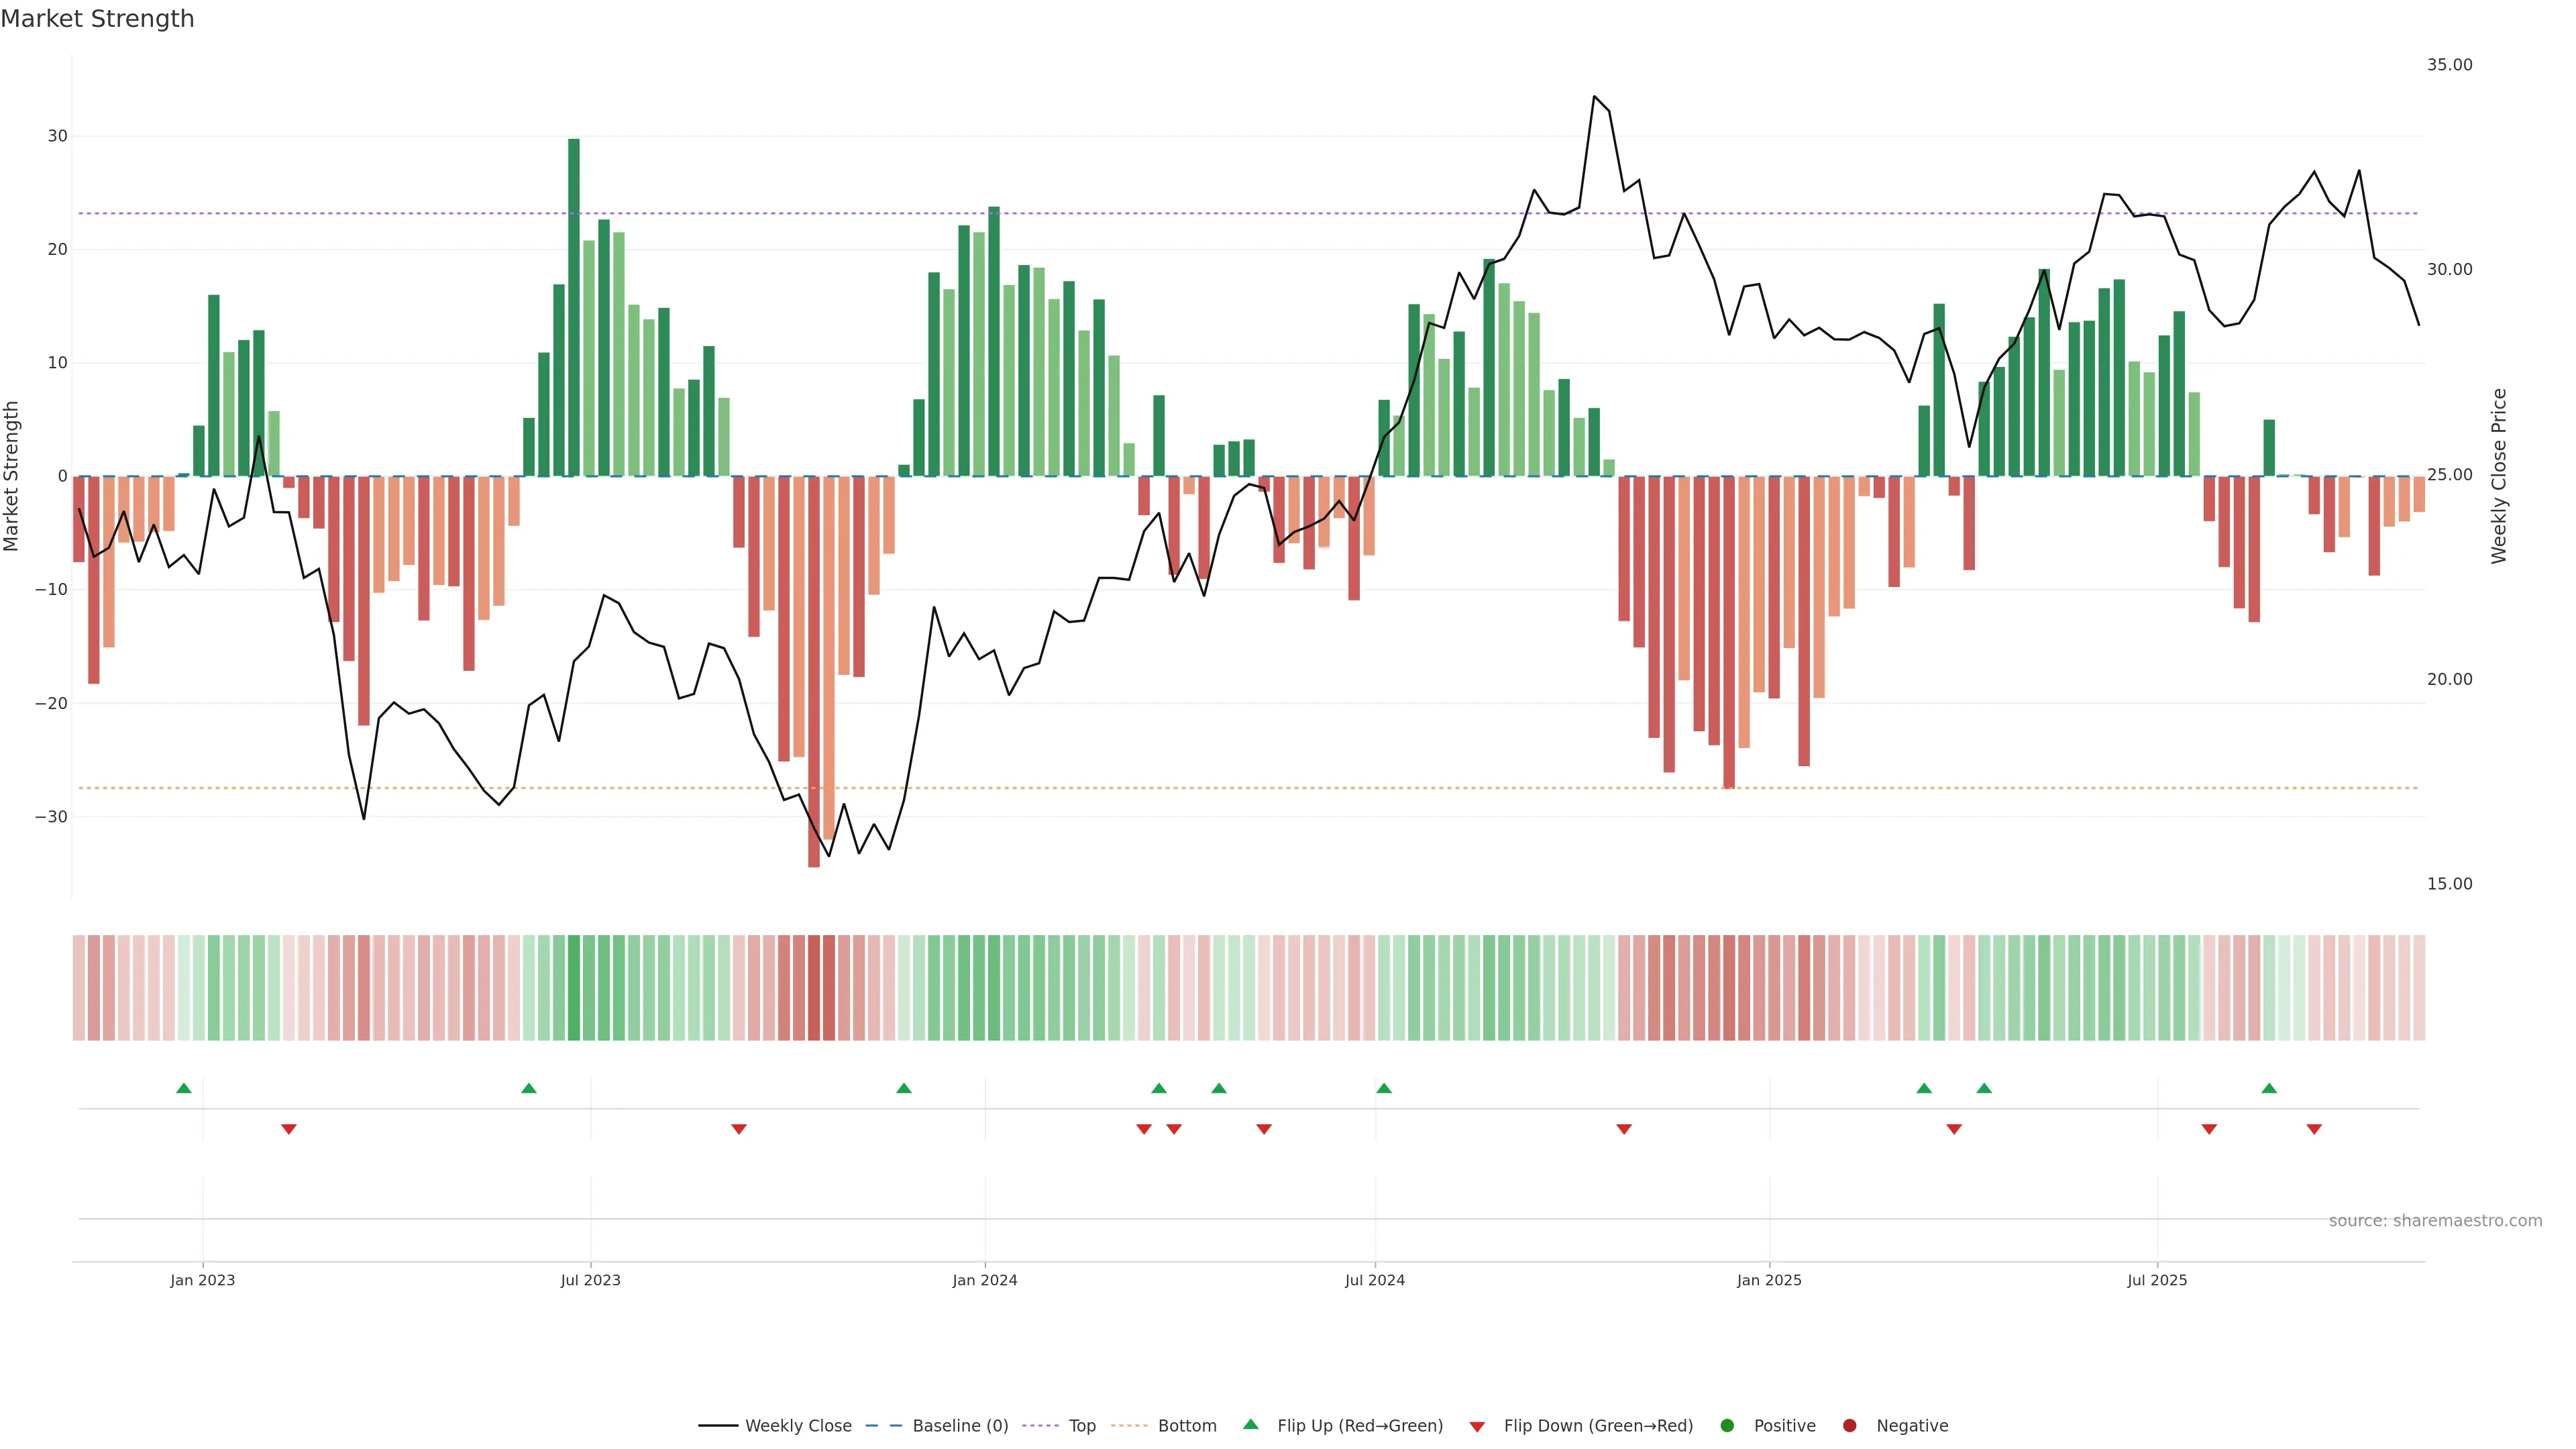Click Flip Up green triangle legend icon
Viewport: 2576px width, 1449px height.
(1250, 1424)
